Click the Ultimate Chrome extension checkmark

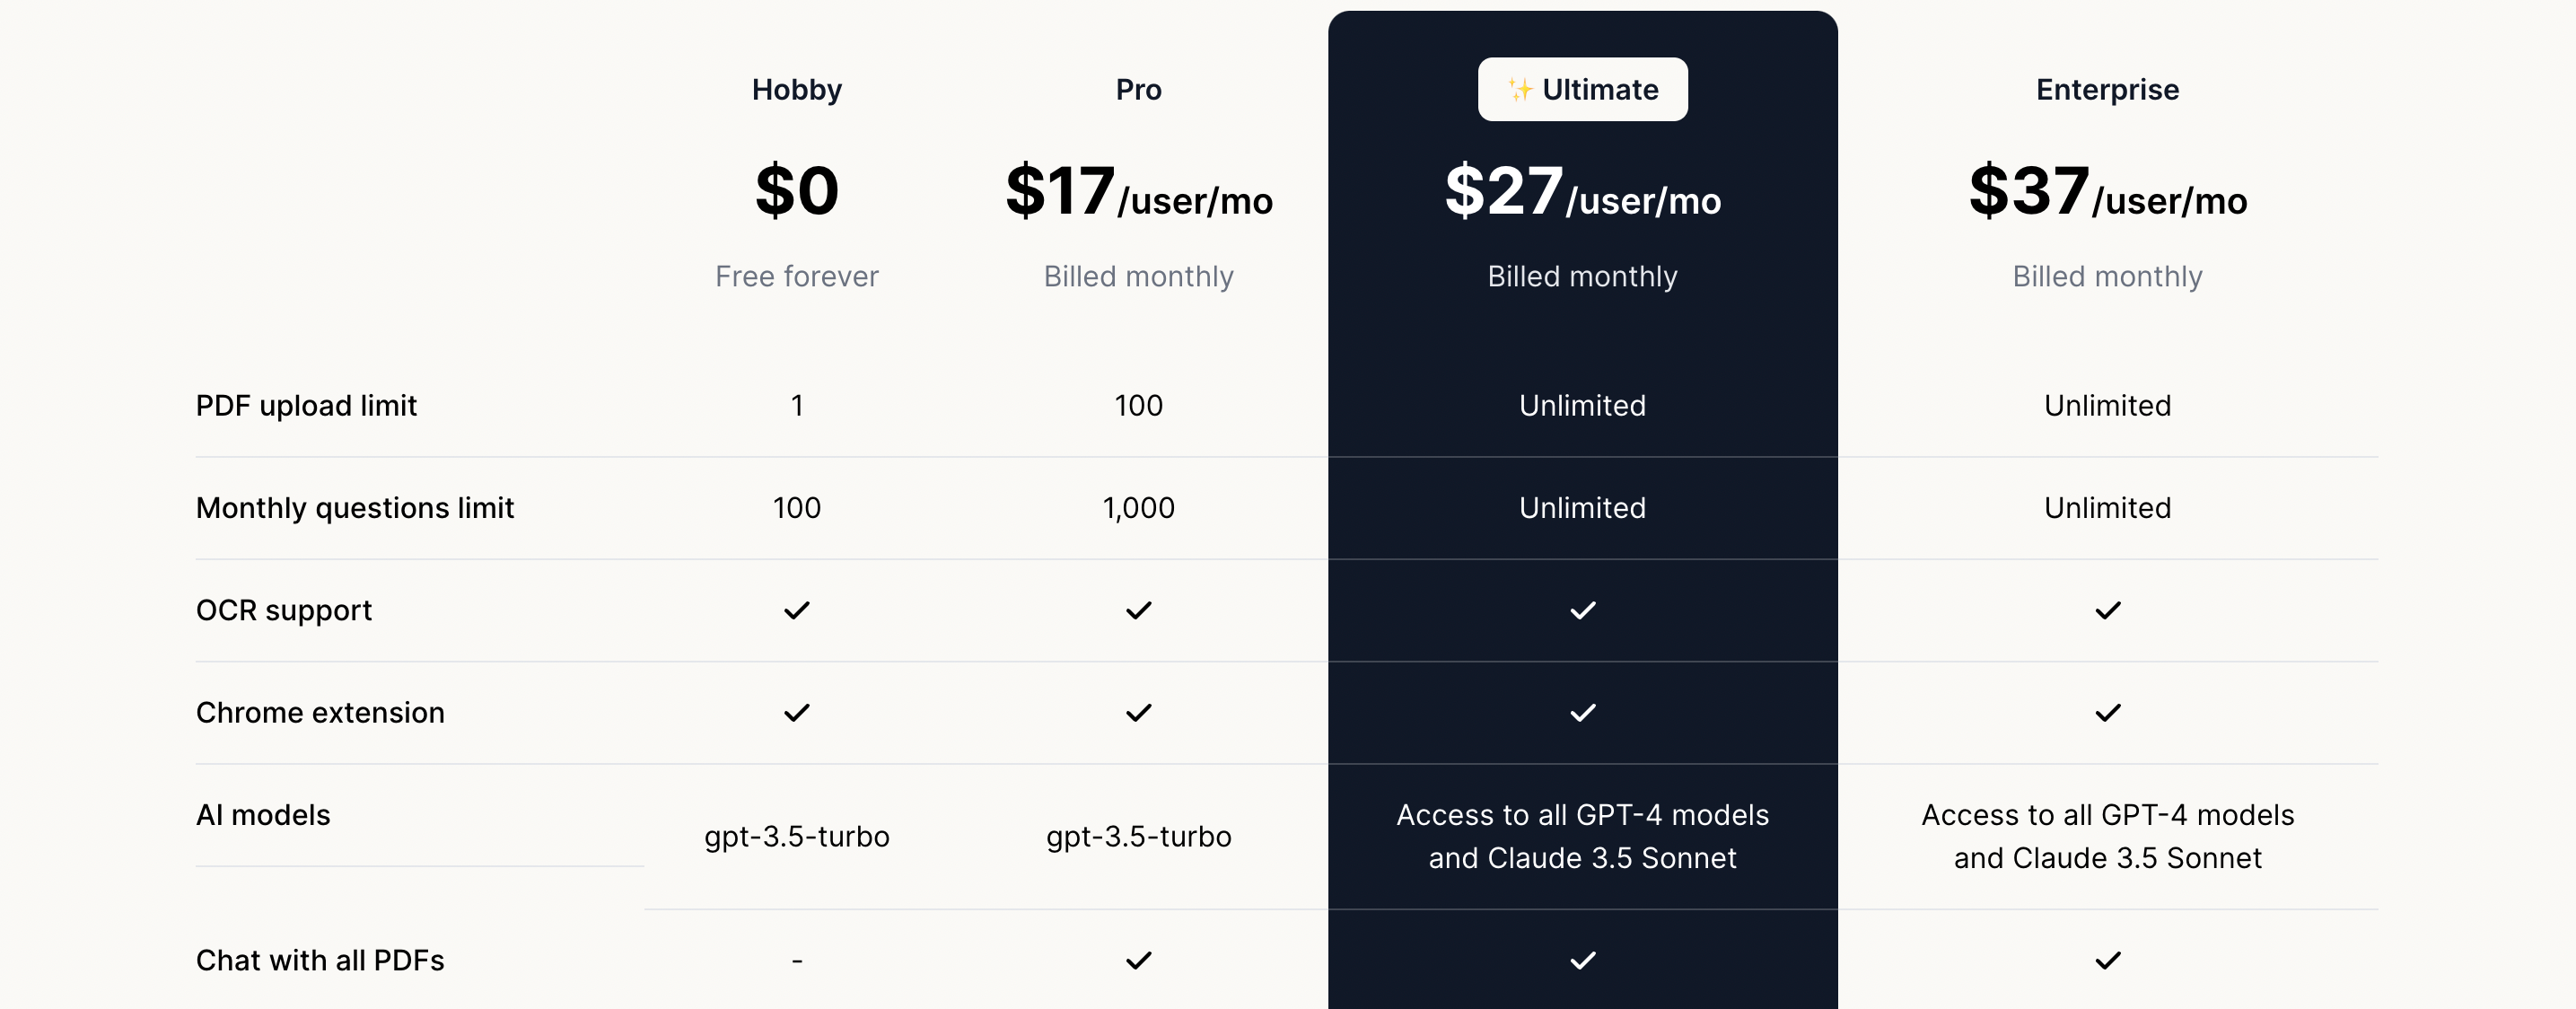tap(1582, 713)
